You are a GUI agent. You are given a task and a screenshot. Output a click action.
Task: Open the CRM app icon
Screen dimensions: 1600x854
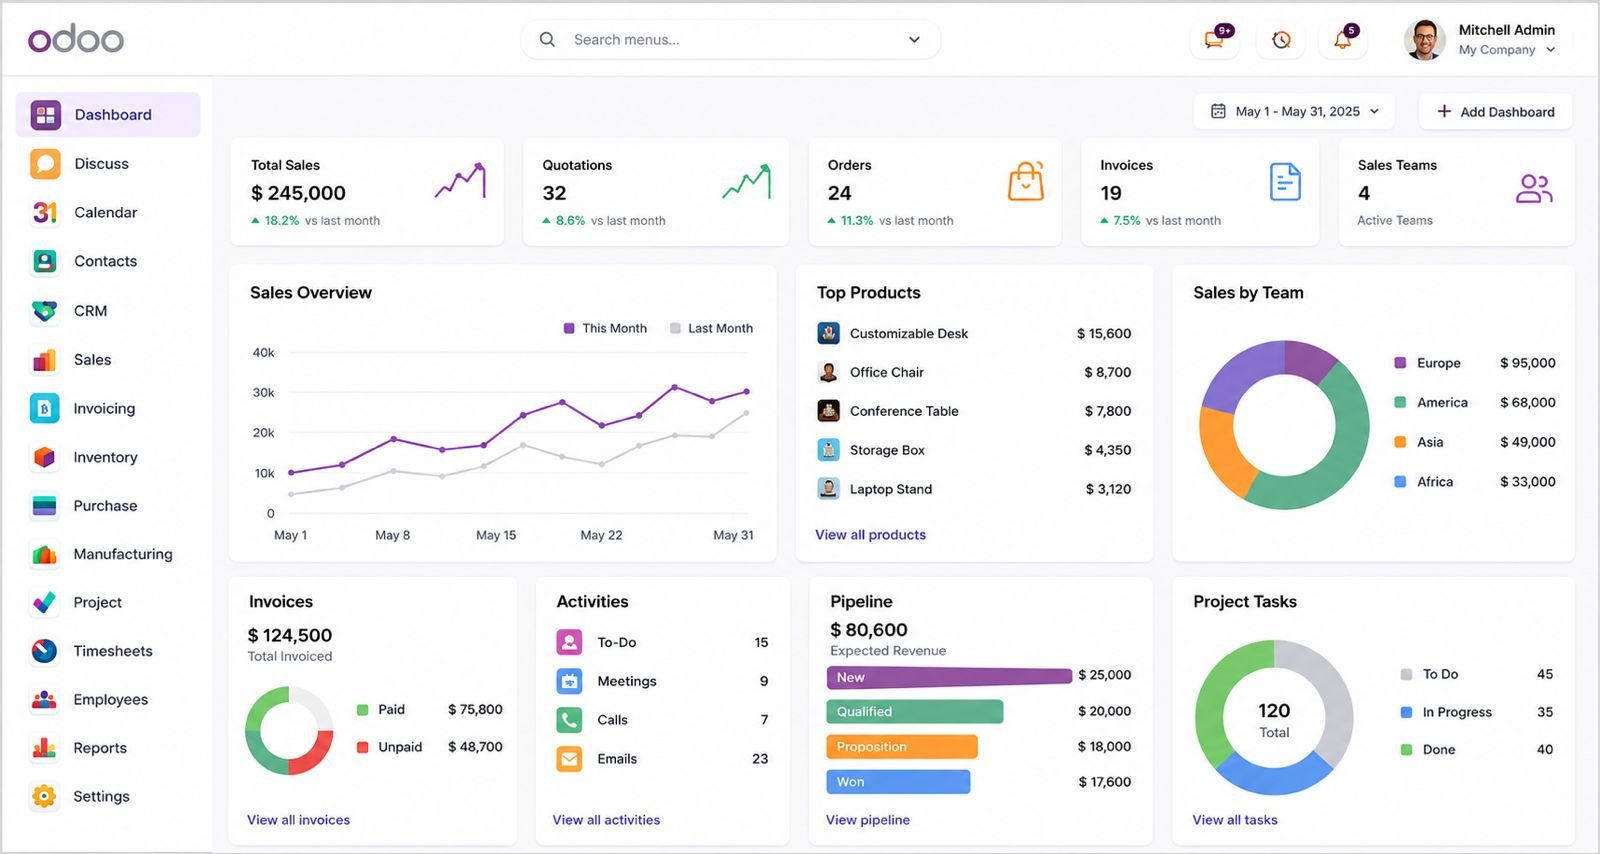(45, 311)
